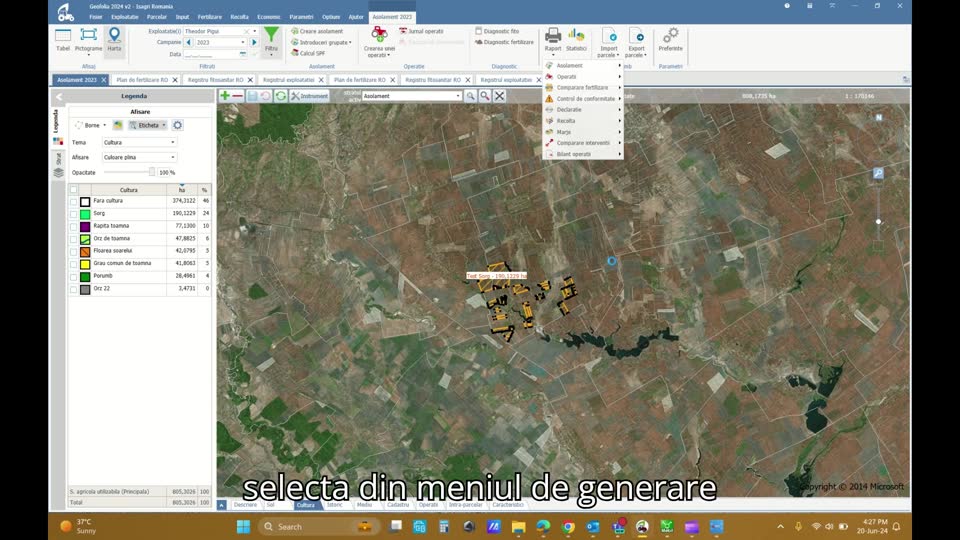
Task: Tick the Fara cultura checkbox
Action: [x=73, y=201]
